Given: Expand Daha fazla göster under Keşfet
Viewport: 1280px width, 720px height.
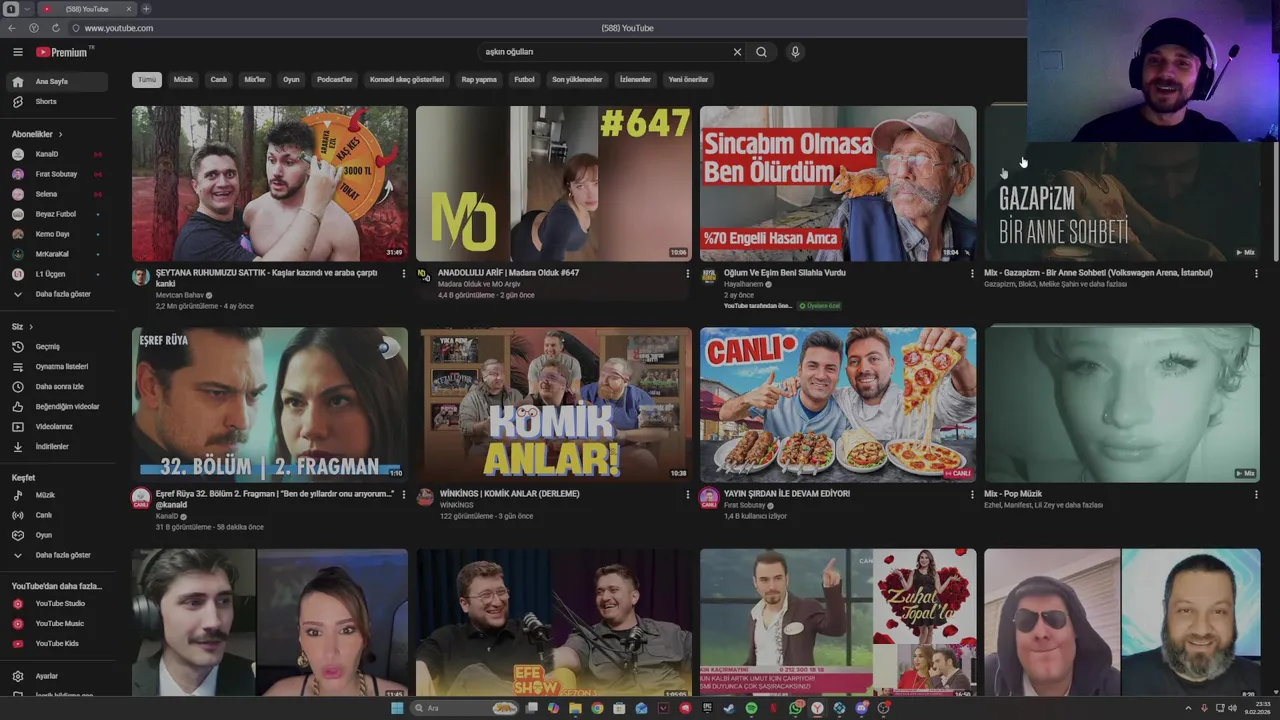Looking at the screenshot, I should point(56,555).
